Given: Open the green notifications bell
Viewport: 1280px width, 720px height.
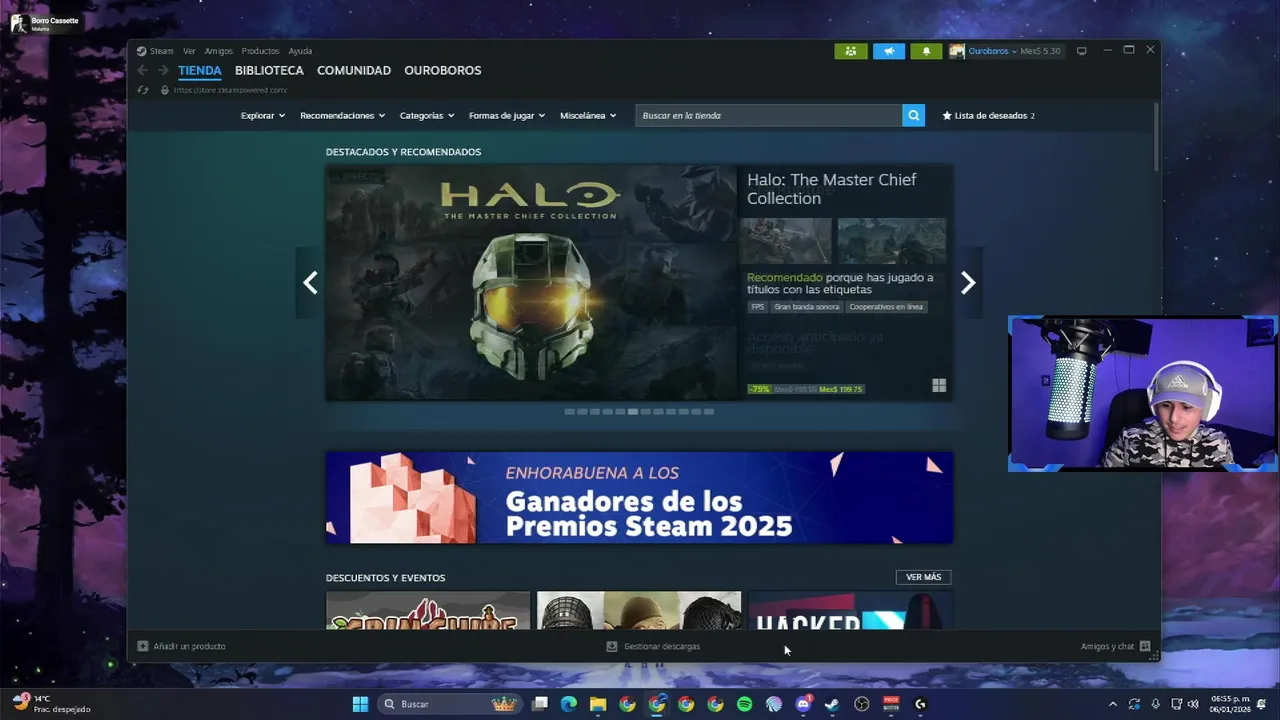Looking at the screenshot, I should tap(926, 51).
